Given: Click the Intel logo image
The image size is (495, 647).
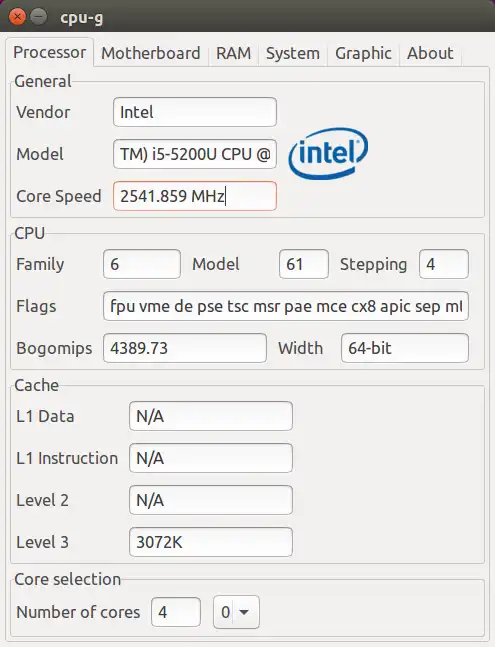Looking at the screenshot, I should click(328, 153).
